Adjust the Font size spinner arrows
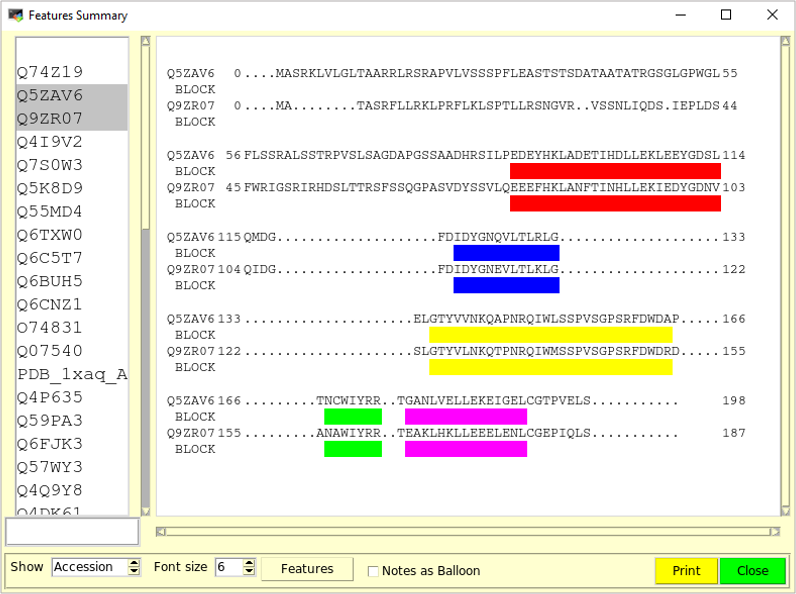The width and height of the screenshot is (796, 594). point(249,567)
